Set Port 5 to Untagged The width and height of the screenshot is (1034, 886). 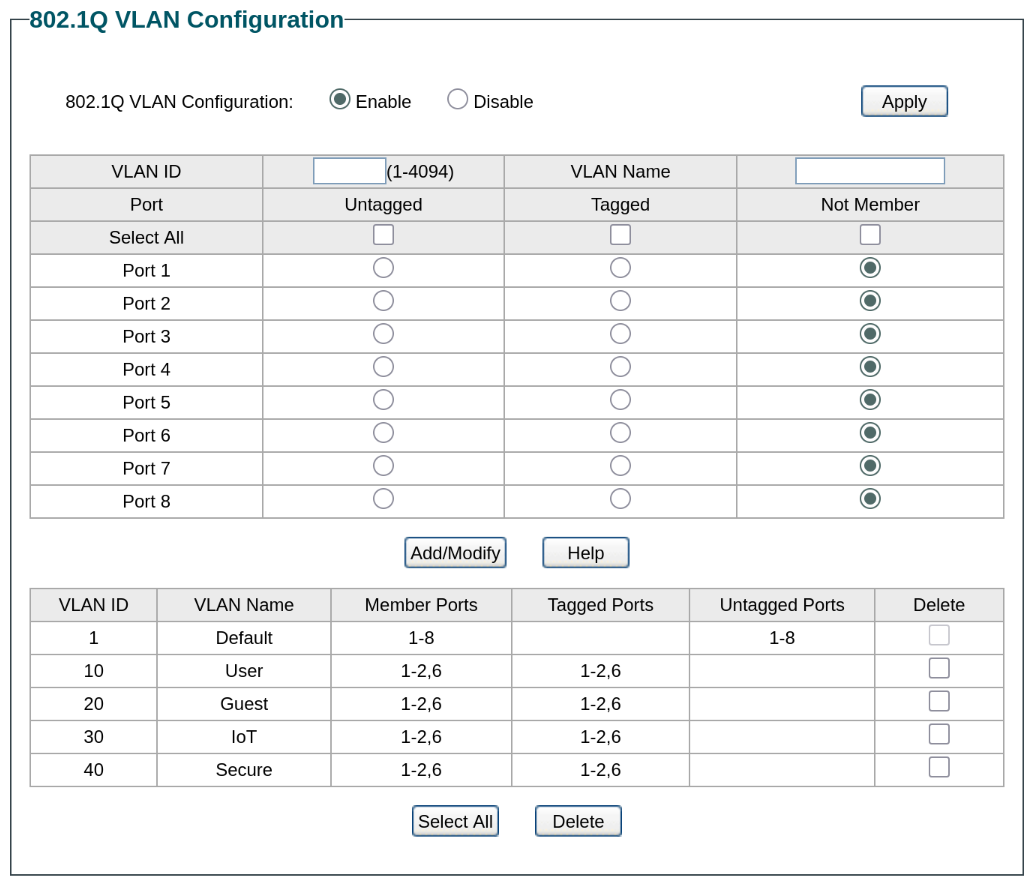pos(383,400)
